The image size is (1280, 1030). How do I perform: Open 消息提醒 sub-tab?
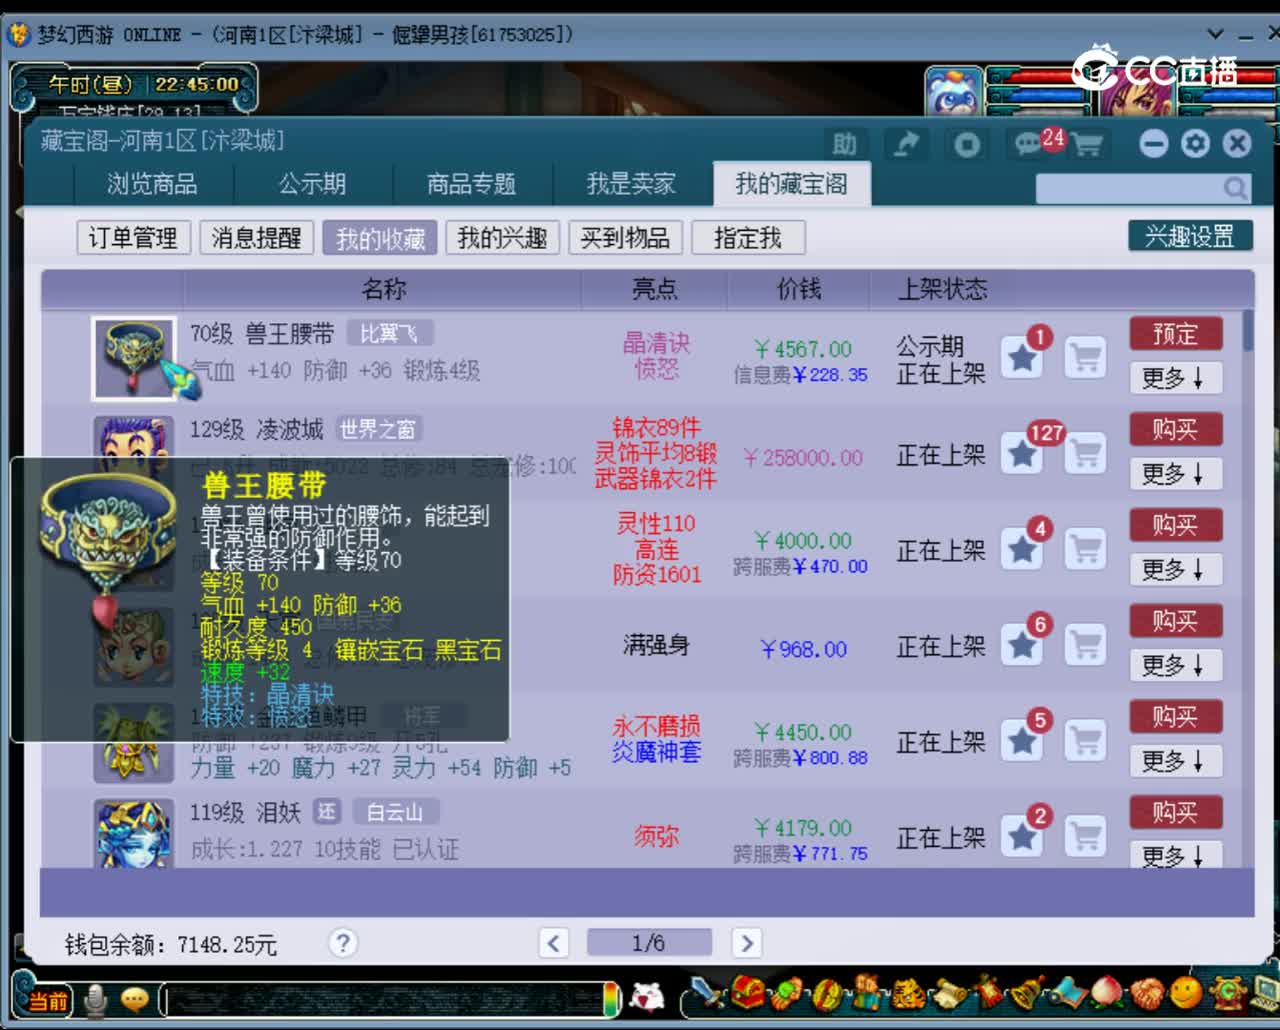256,238
